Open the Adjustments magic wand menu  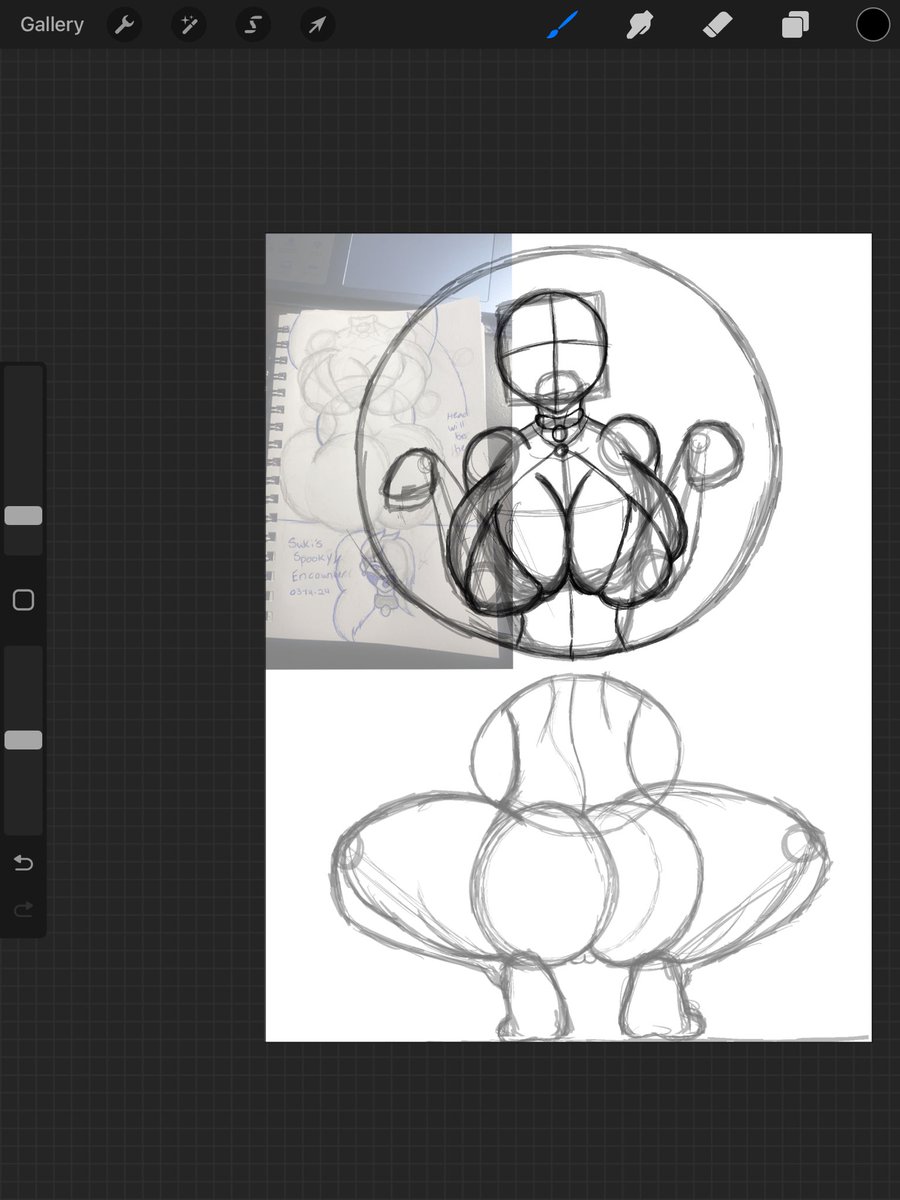(x=189, y=25)
